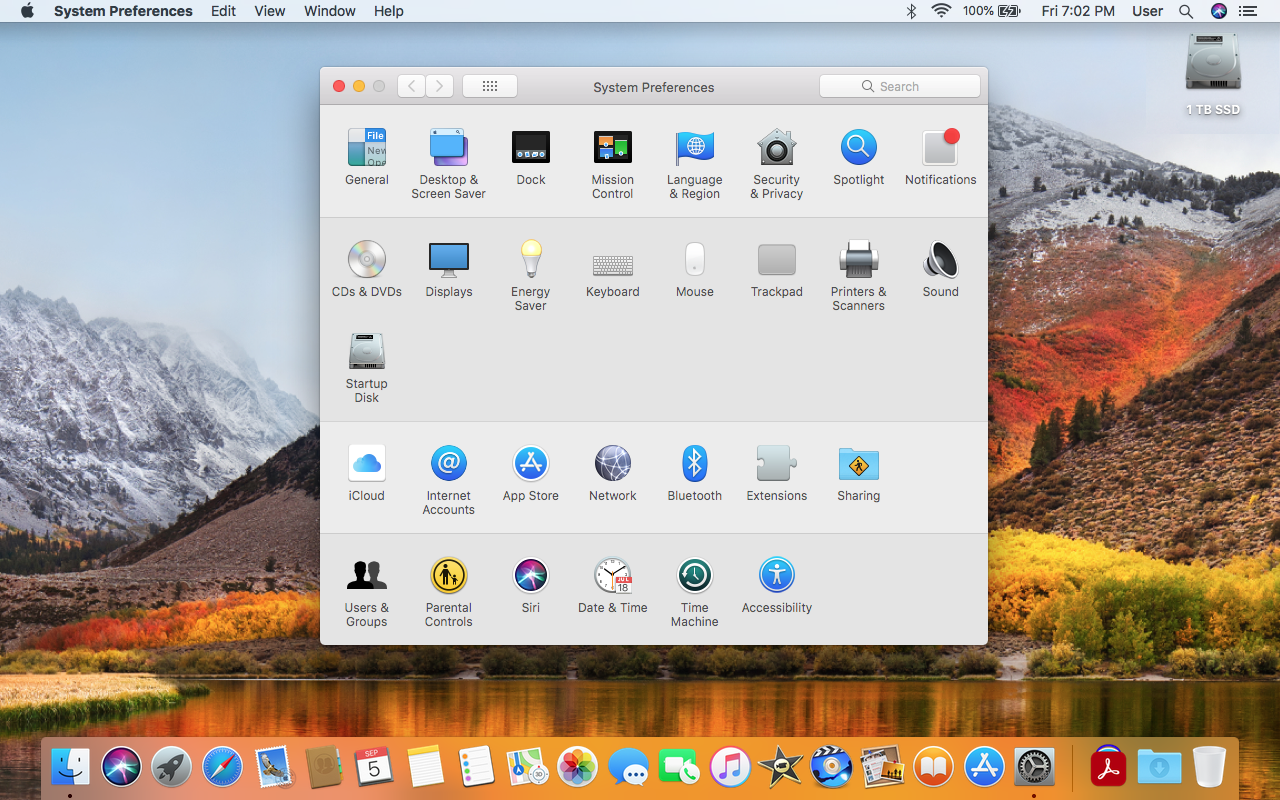Open Launchpad from the Dock
This screenshot has width=1280, height=800.
[172, 767]
